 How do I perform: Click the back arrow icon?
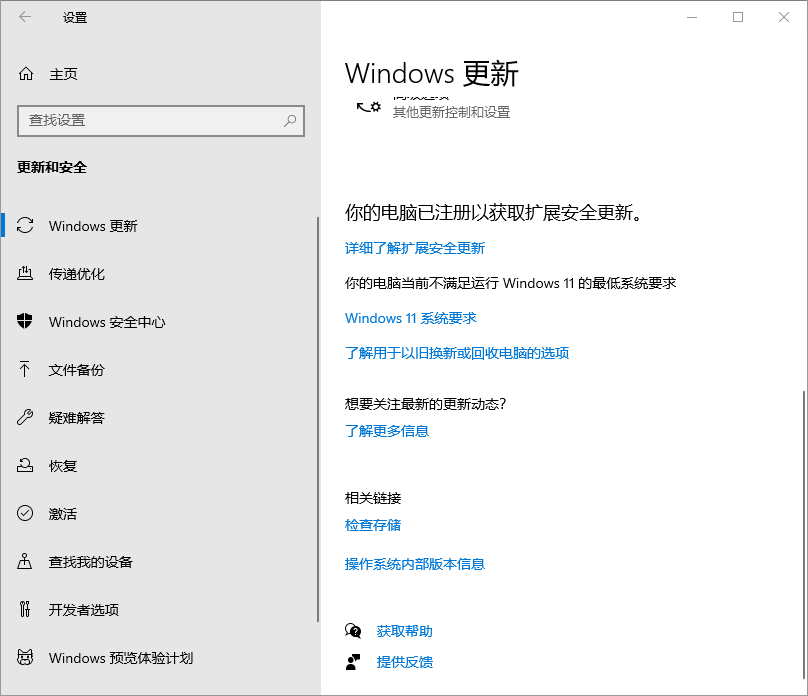25,17
